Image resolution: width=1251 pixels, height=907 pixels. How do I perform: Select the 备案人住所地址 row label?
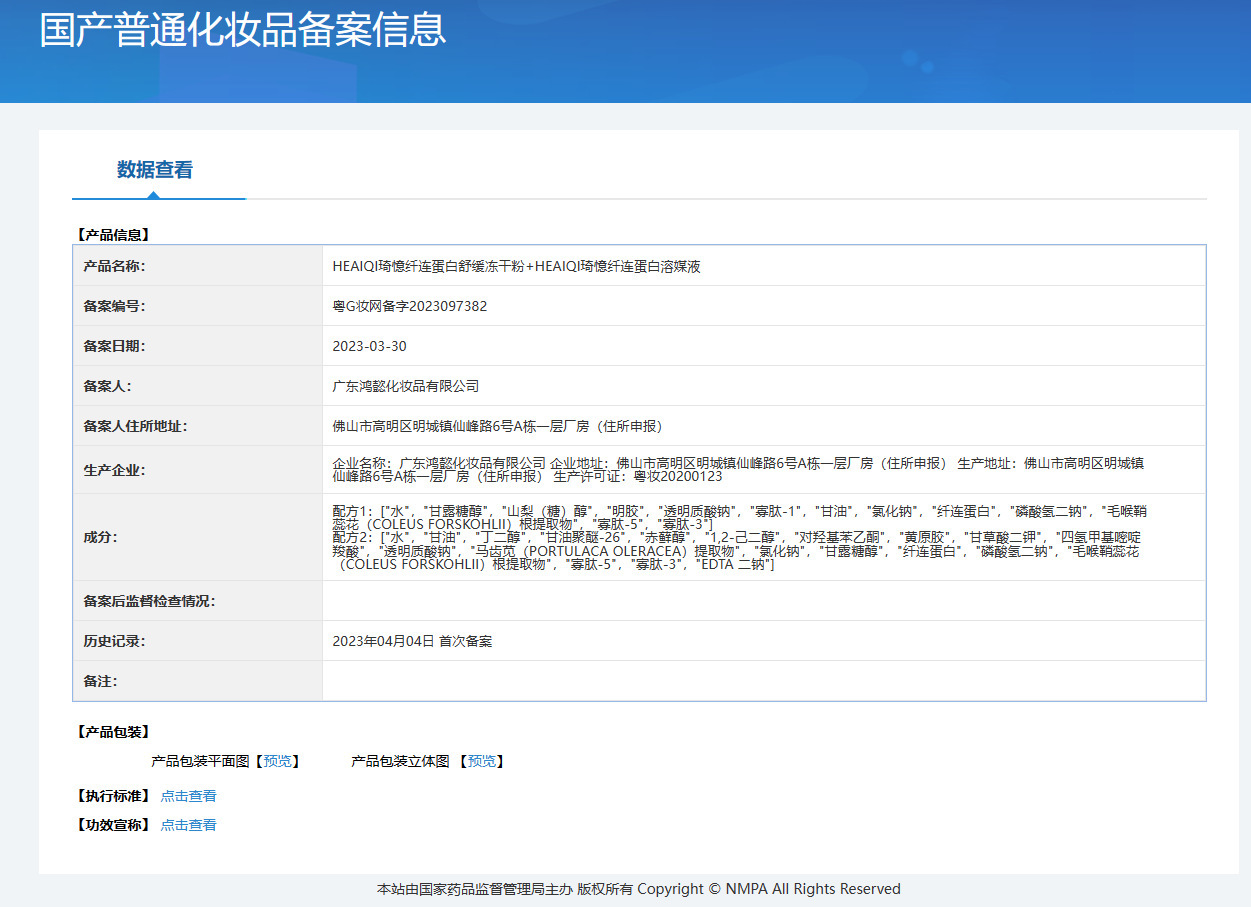pos(135,426)
